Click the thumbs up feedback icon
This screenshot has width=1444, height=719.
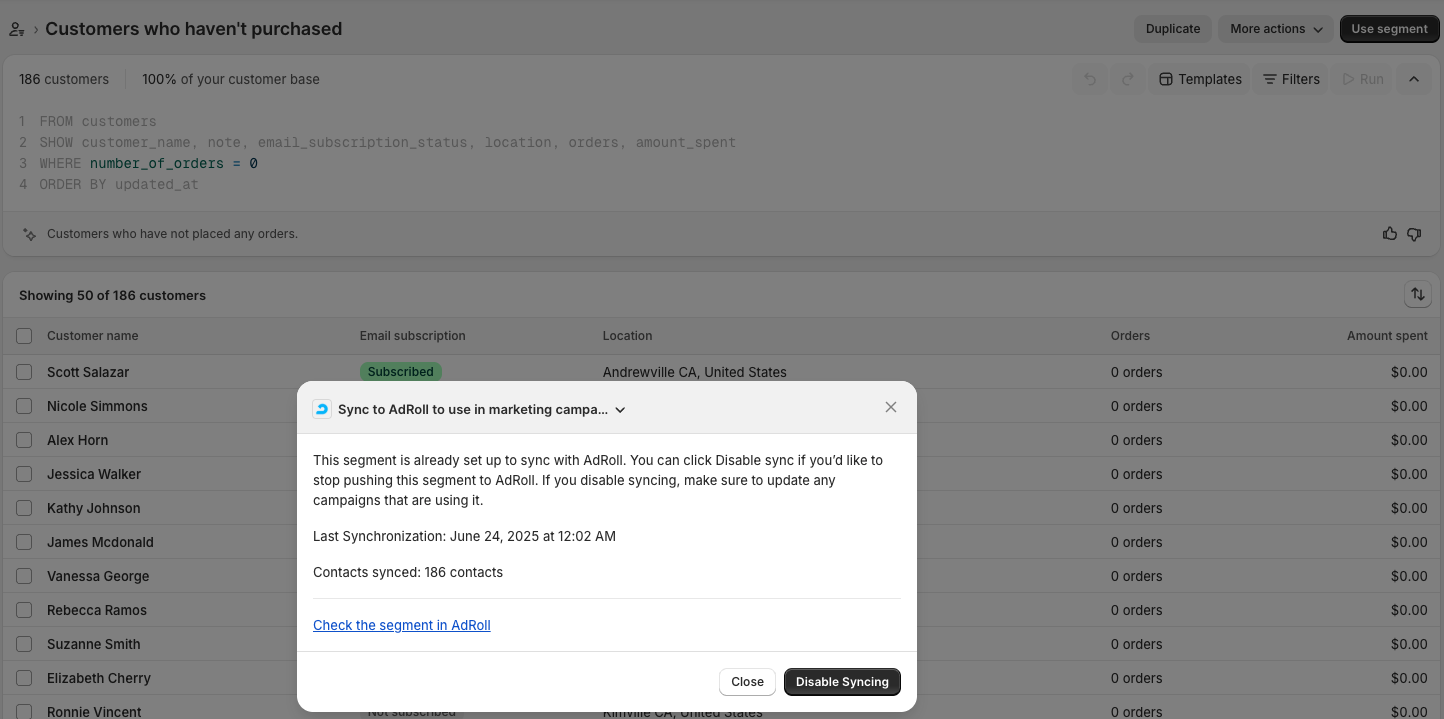[1389, 234]
